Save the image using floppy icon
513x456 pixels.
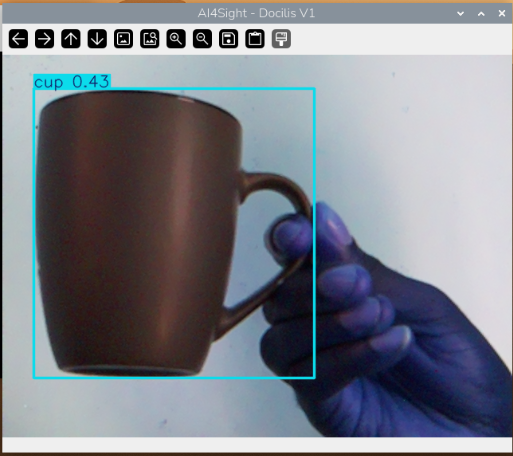229,39
